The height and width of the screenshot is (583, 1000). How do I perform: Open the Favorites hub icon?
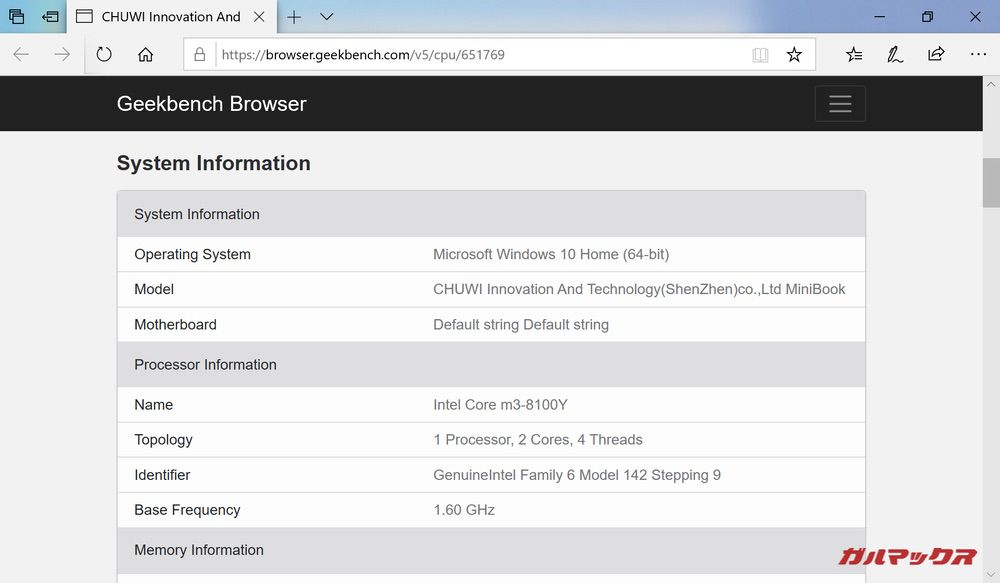(853, 55)
